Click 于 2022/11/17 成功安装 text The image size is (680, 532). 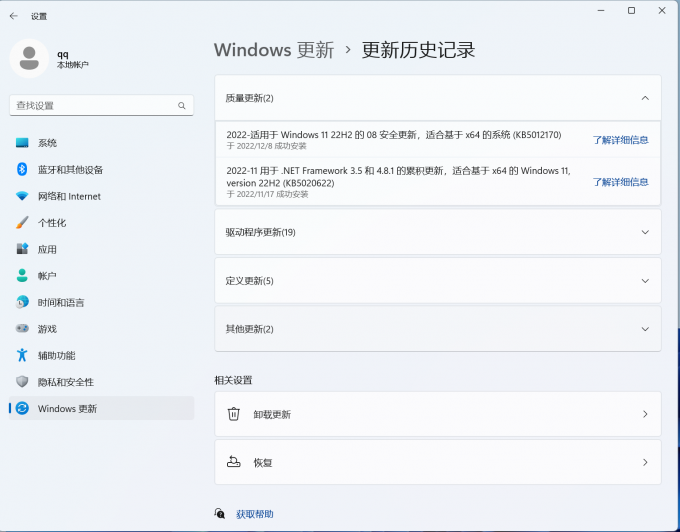point(267,194)
